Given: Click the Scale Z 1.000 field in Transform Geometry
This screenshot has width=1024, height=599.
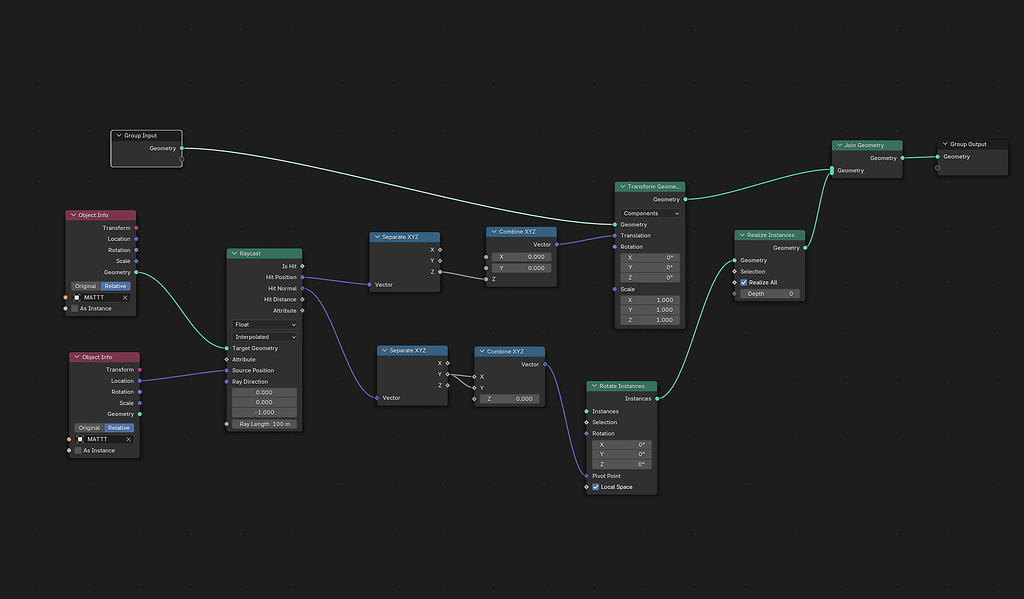Looking at the screenshot, I should (x=650, y=320).
